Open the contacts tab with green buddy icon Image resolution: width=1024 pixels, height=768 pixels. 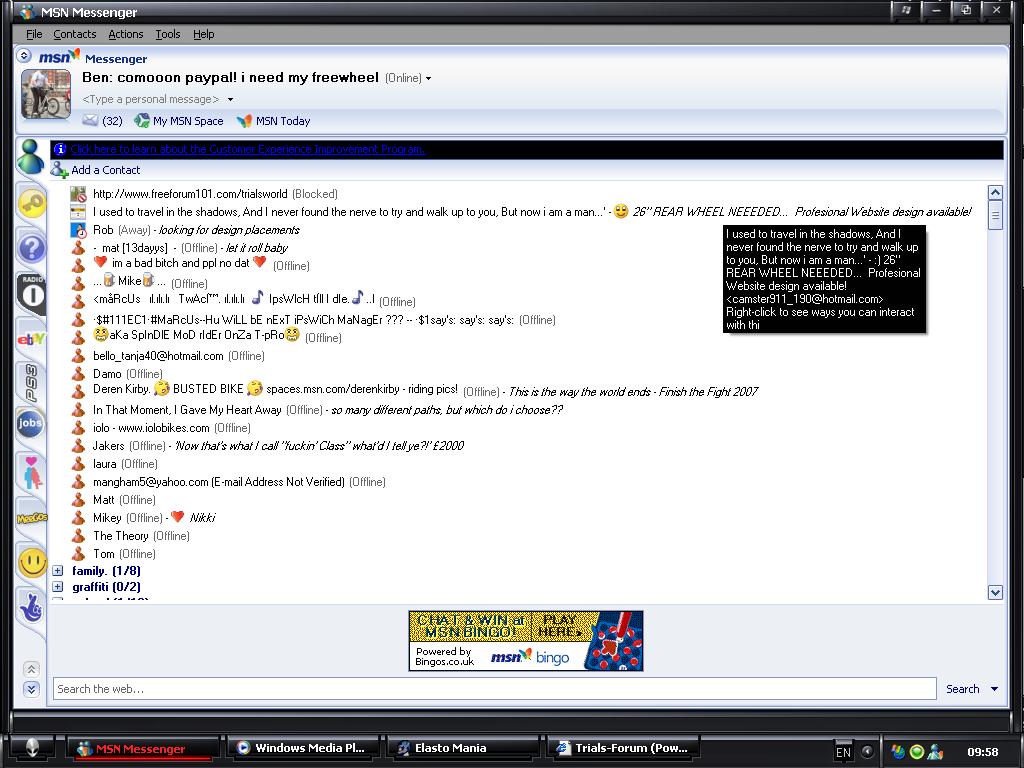click(30, 157)
